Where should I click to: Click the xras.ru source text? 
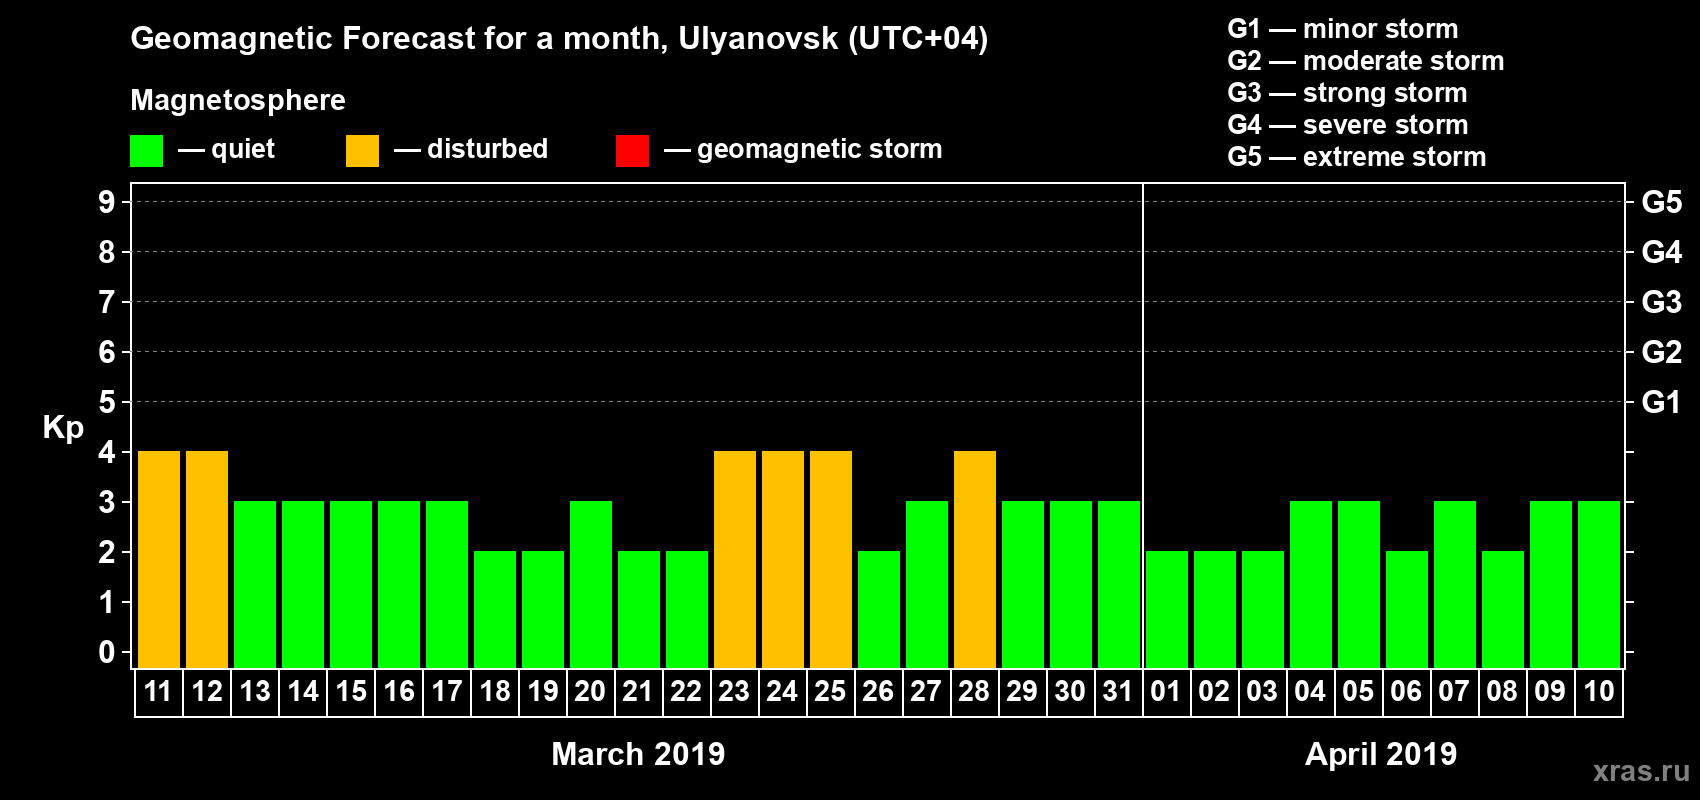pos(1641,771)
